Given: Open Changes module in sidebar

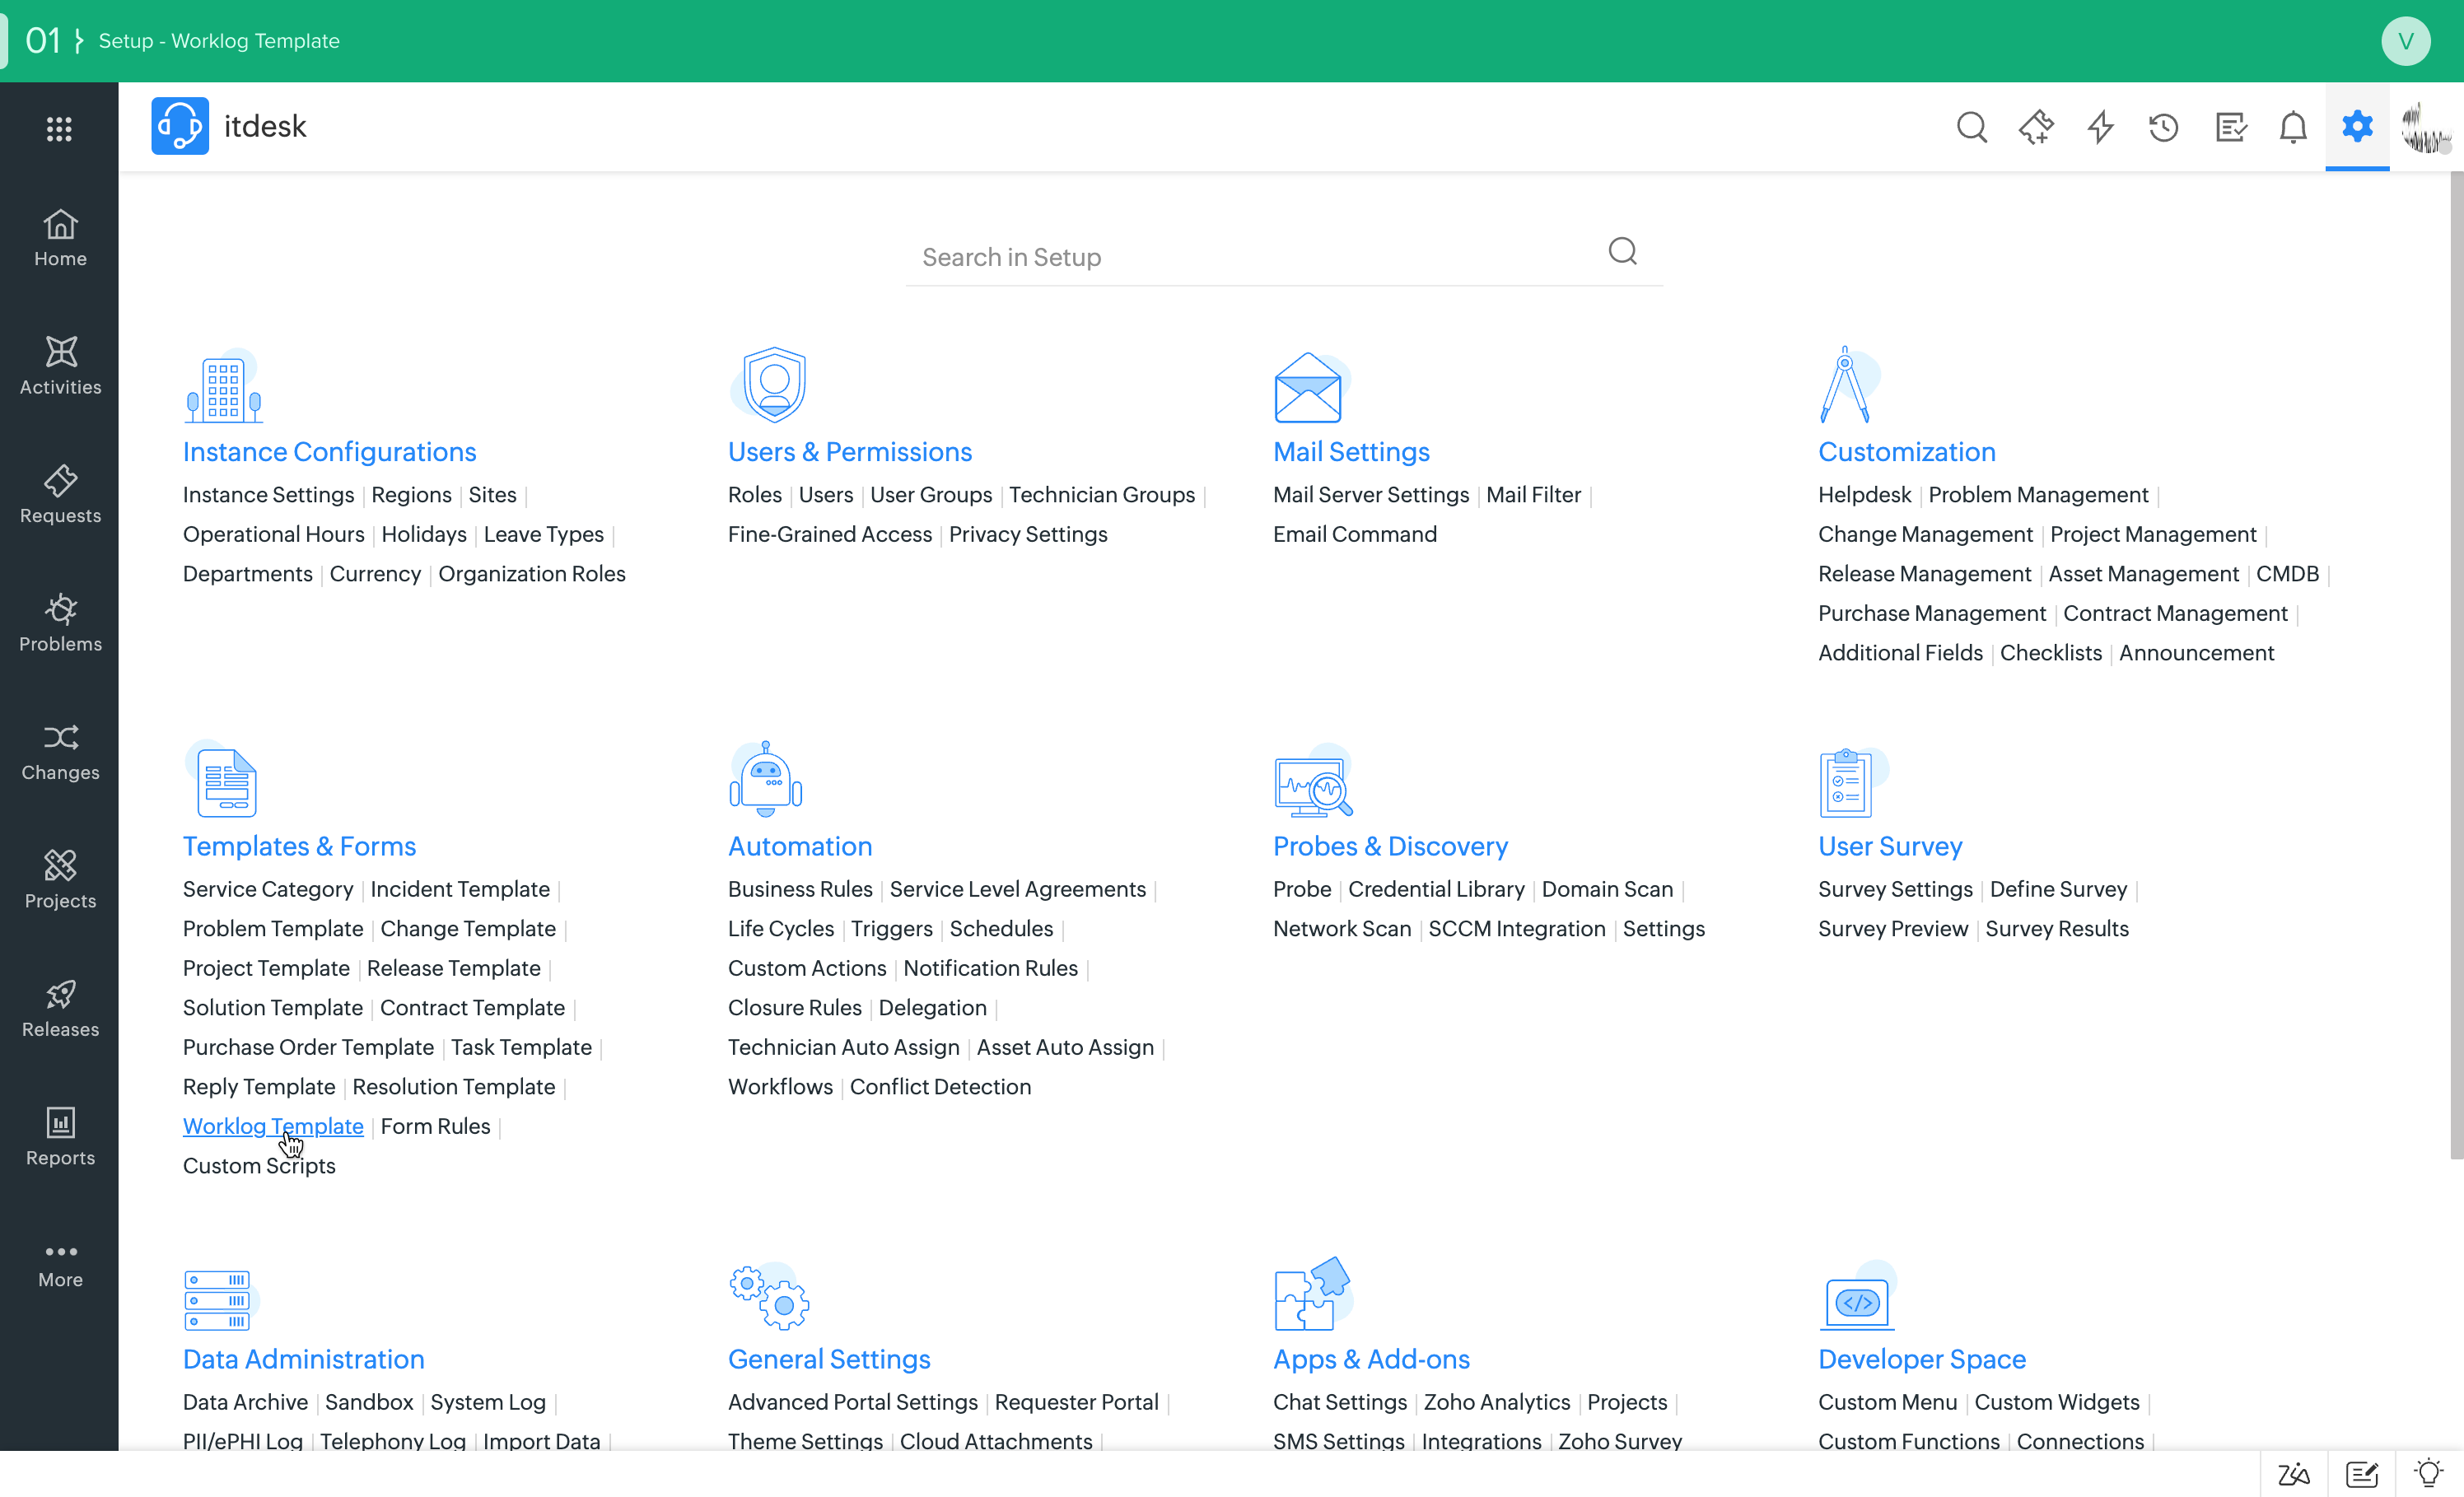Looking at the screenshot, I should click(60, 752).
